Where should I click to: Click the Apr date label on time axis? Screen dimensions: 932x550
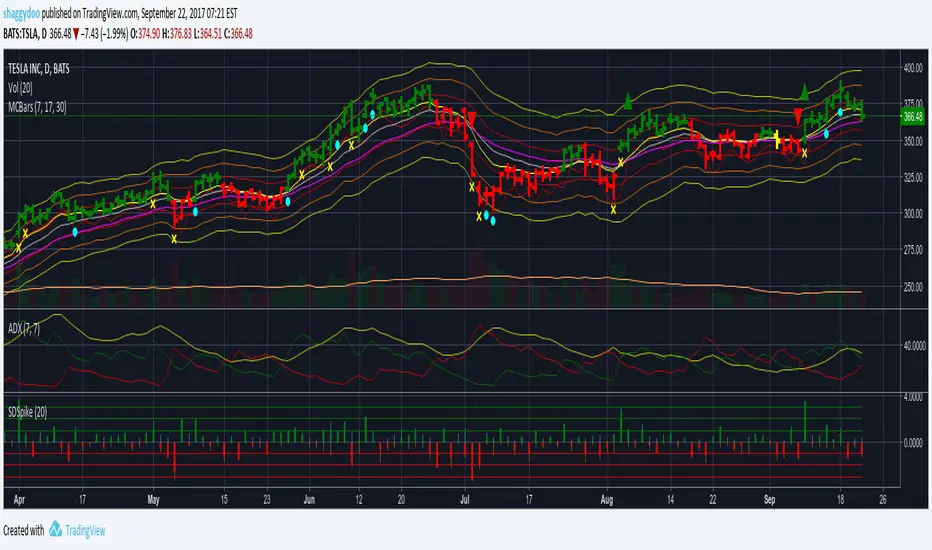(x=19, y=499)
